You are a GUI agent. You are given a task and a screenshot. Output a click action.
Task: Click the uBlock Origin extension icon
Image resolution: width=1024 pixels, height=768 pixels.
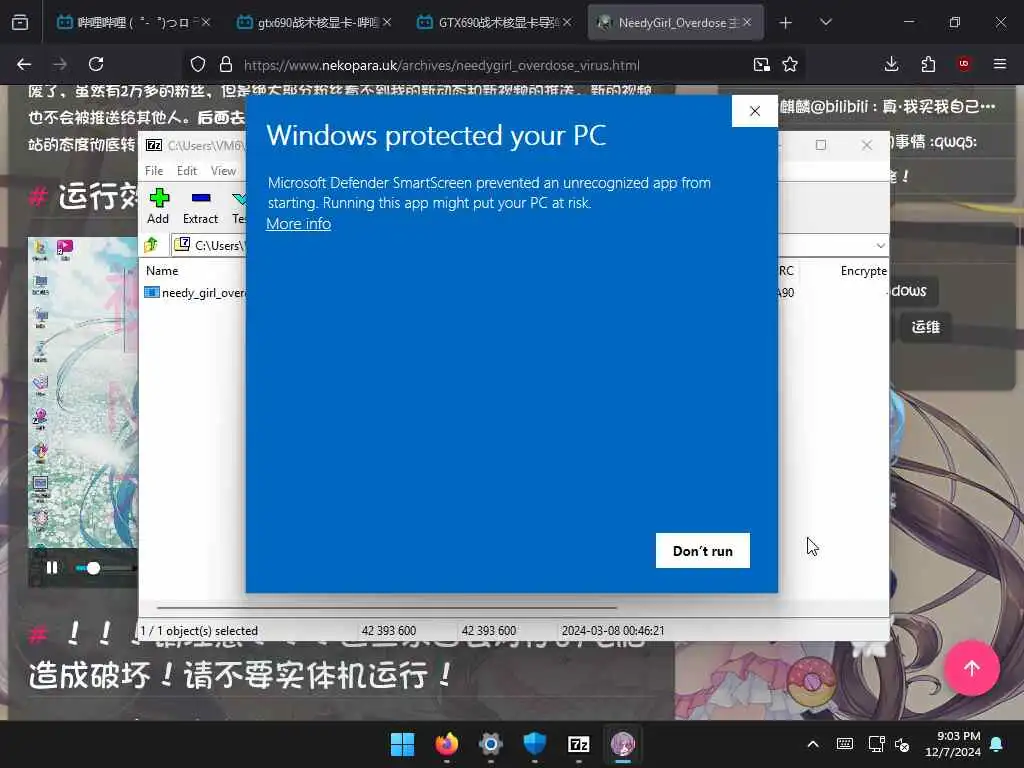964,64
